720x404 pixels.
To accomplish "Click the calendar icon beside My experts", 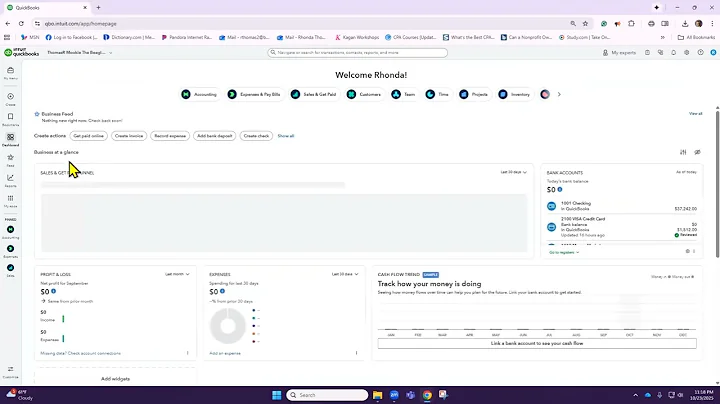I will click(647, 53).
